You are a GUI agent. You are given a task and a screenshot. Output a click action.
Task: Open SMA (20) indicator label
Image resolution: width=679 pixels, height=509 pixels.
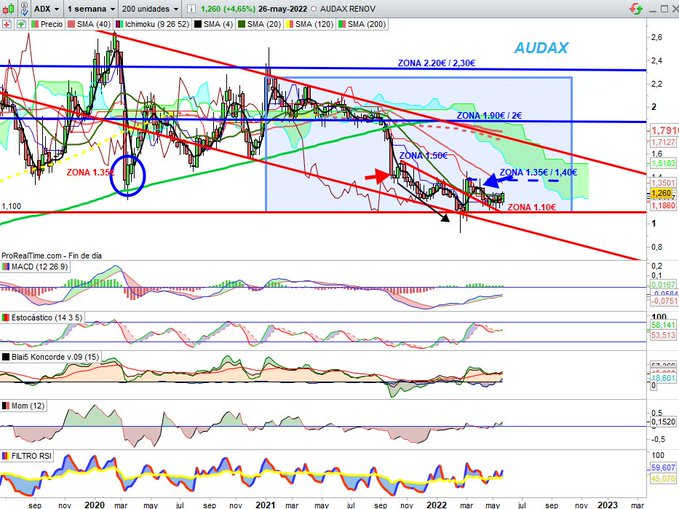[x=264, y=24]
